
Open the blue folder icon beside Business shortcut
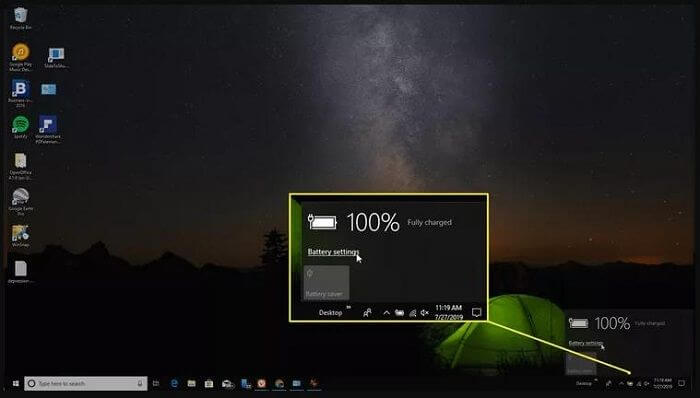tap(49, 89)
